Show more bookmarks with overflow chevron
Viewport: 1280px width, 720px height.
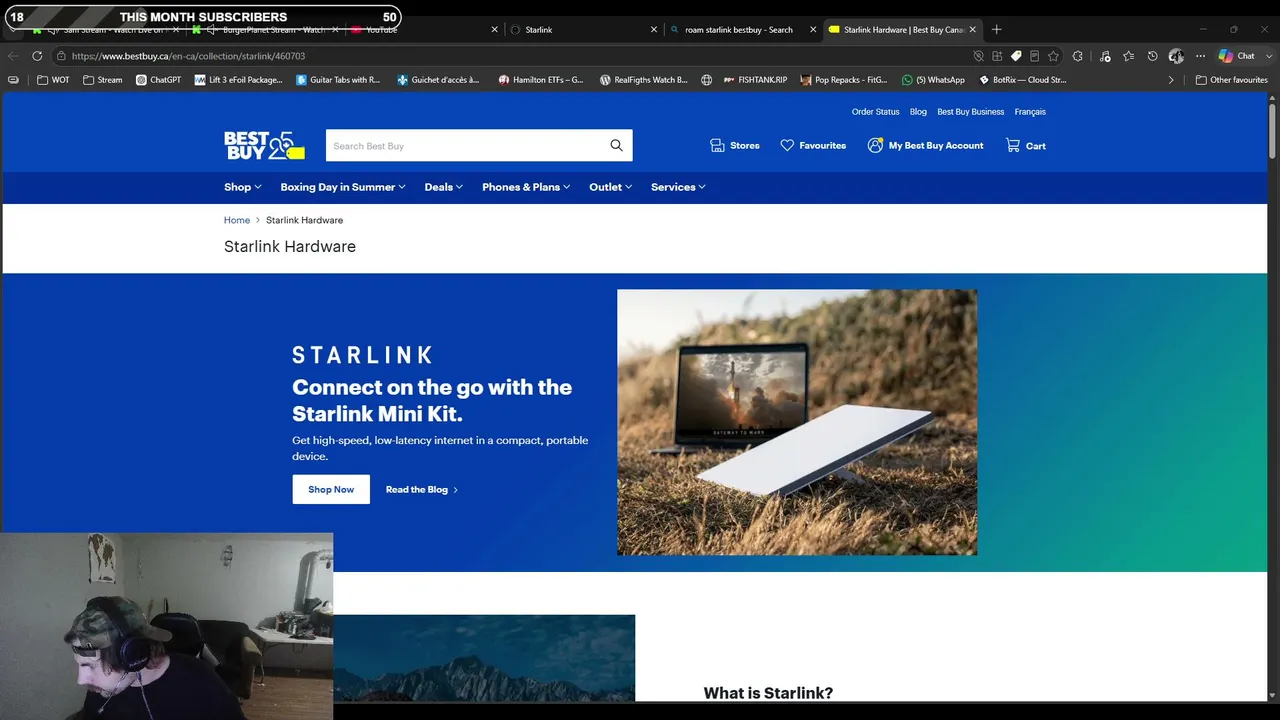point(1171,80)
